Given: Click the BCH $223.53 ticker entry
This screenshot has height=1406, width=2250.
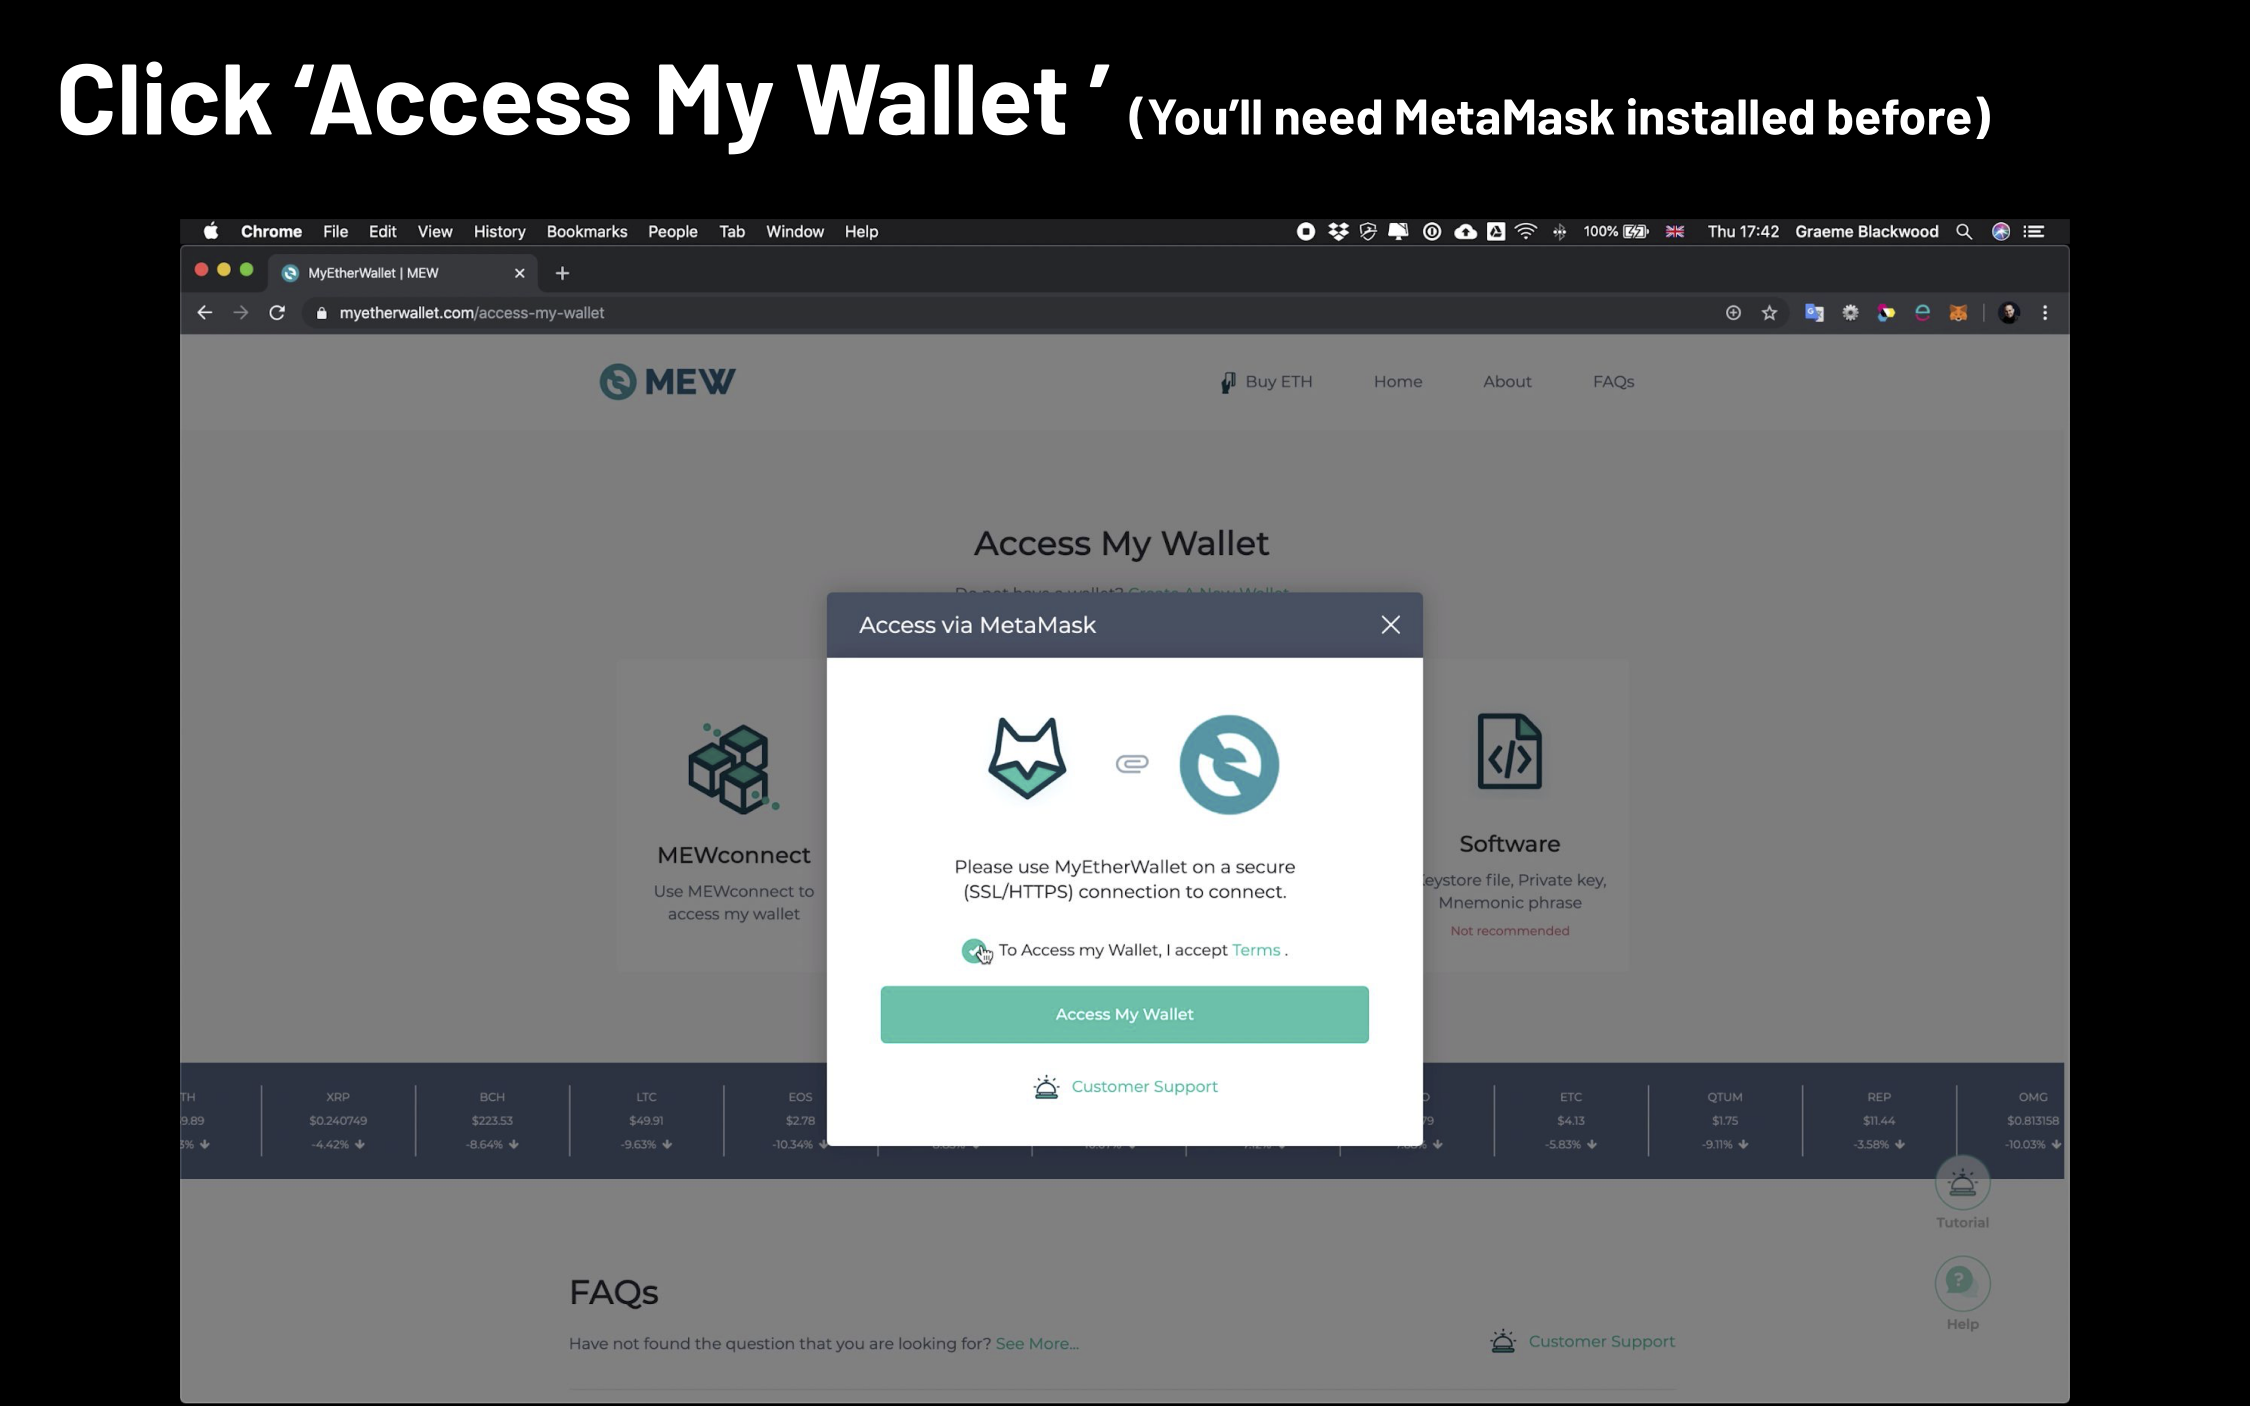Looking at the screenshot, I should (x=492, y=1120).
